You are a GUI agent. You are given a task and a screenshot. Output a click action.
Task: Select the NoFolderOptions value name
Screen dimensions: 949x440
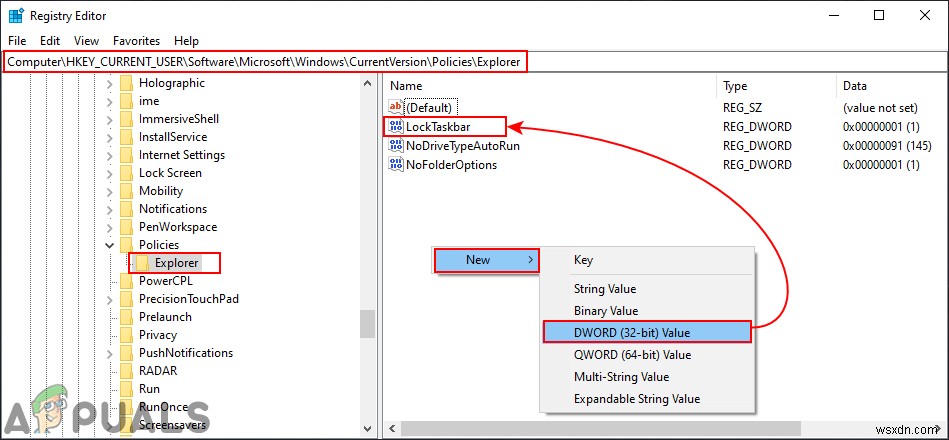click(452, 165)
